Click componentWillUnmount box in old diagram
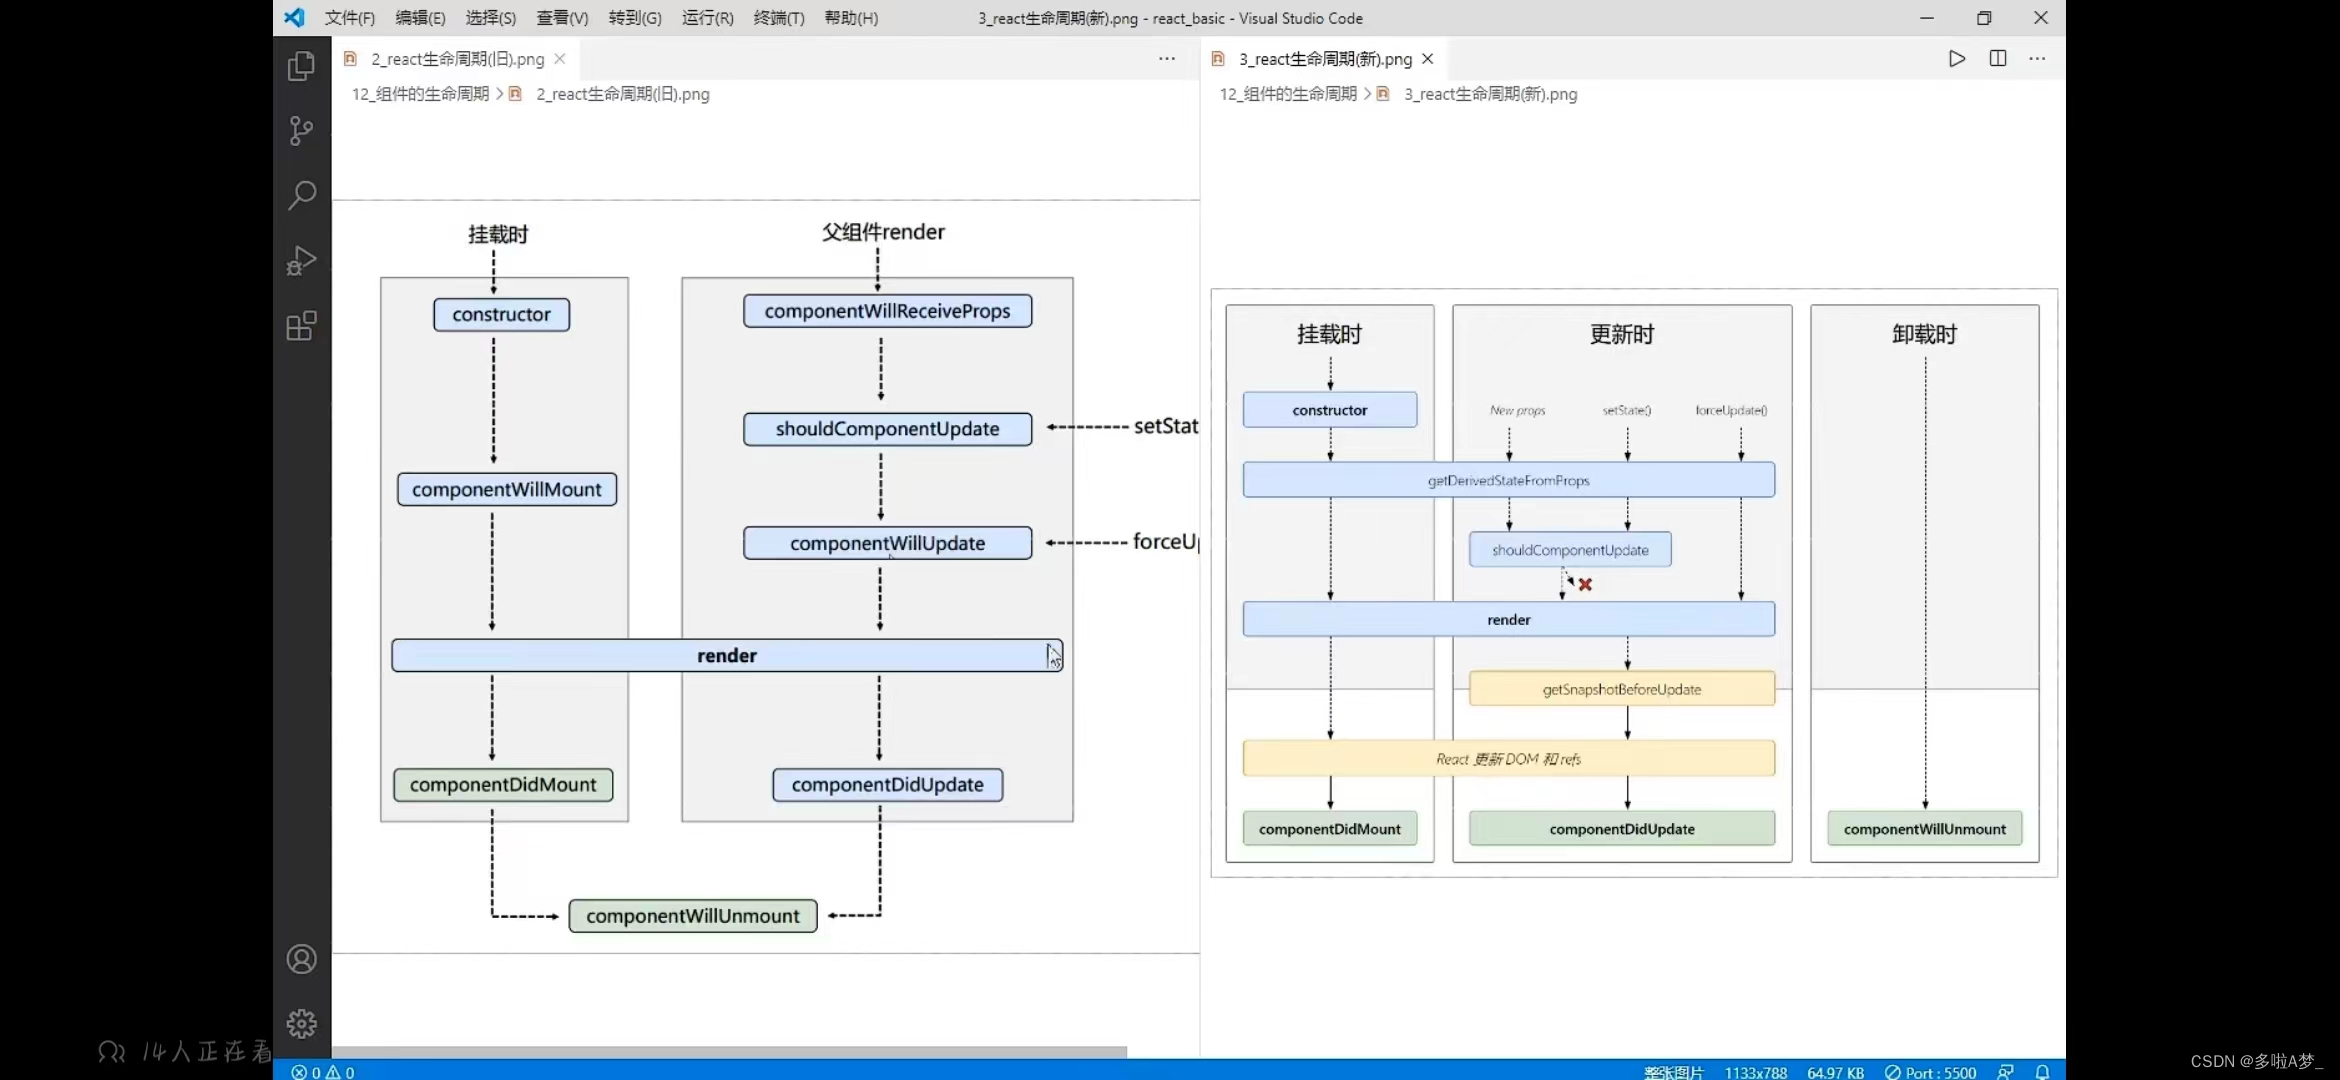Screen dimensions: 2340x1080 [693, 916]
